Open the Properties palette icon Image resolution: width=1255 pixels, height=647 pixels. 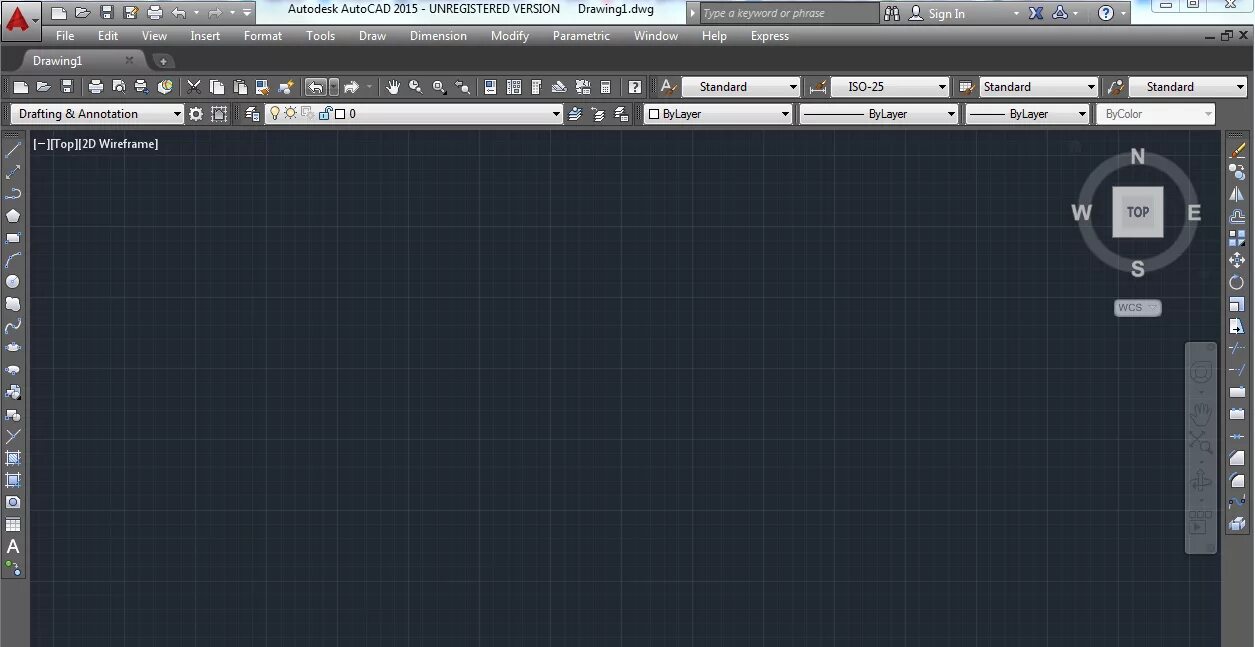(490, 87)
